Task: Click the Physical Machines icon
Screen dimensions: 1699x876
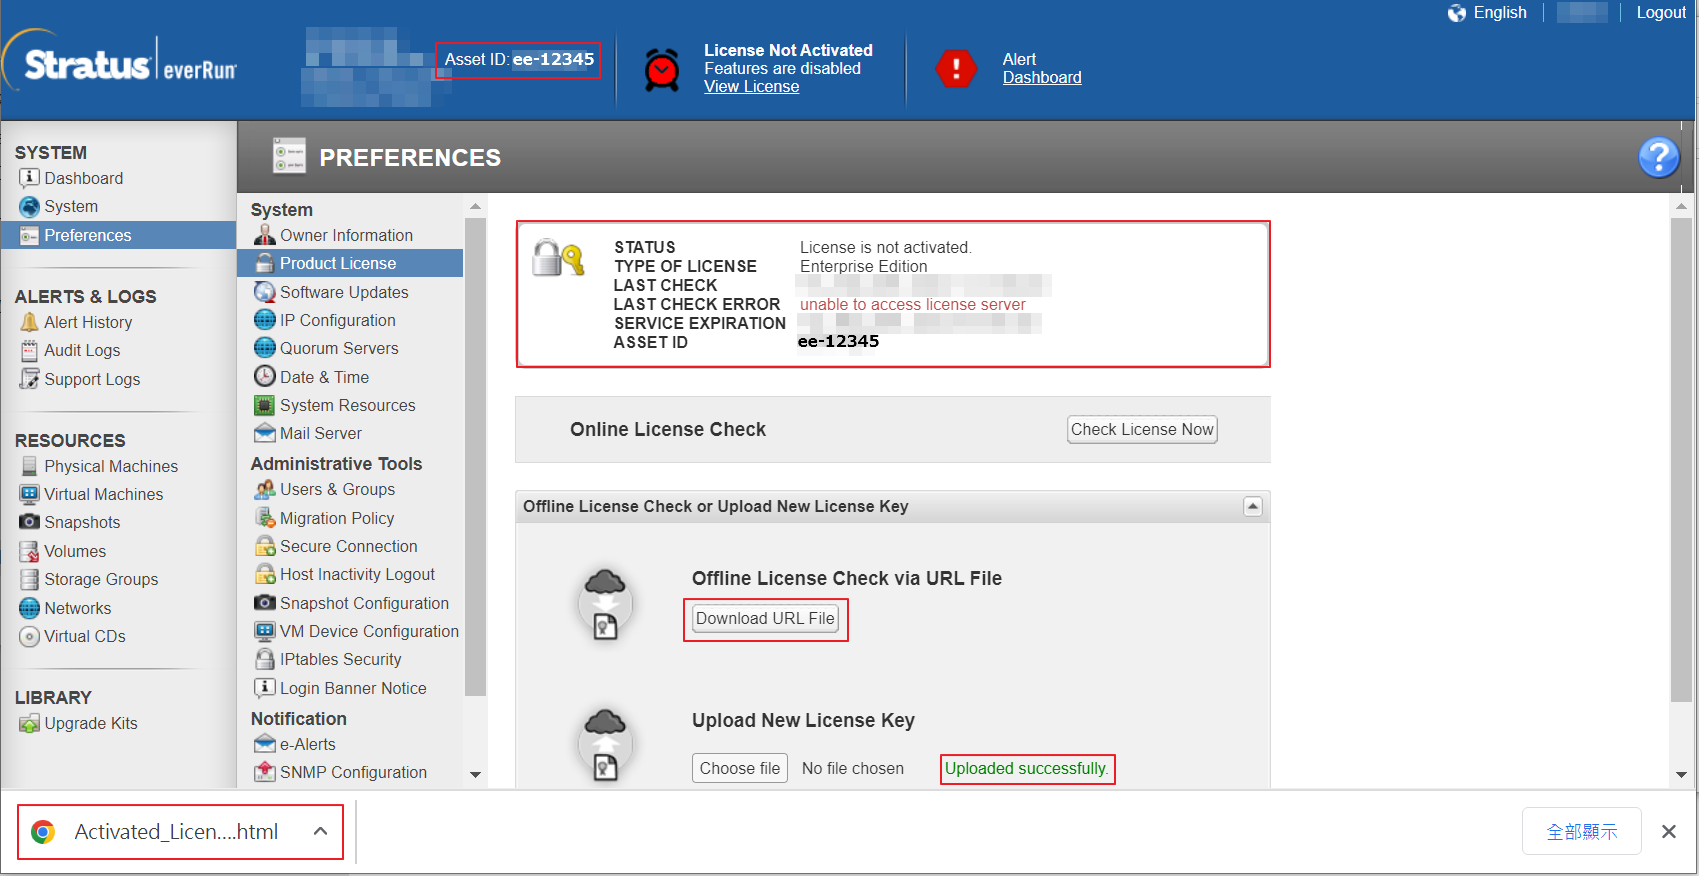Action: (x=29, y=466)
